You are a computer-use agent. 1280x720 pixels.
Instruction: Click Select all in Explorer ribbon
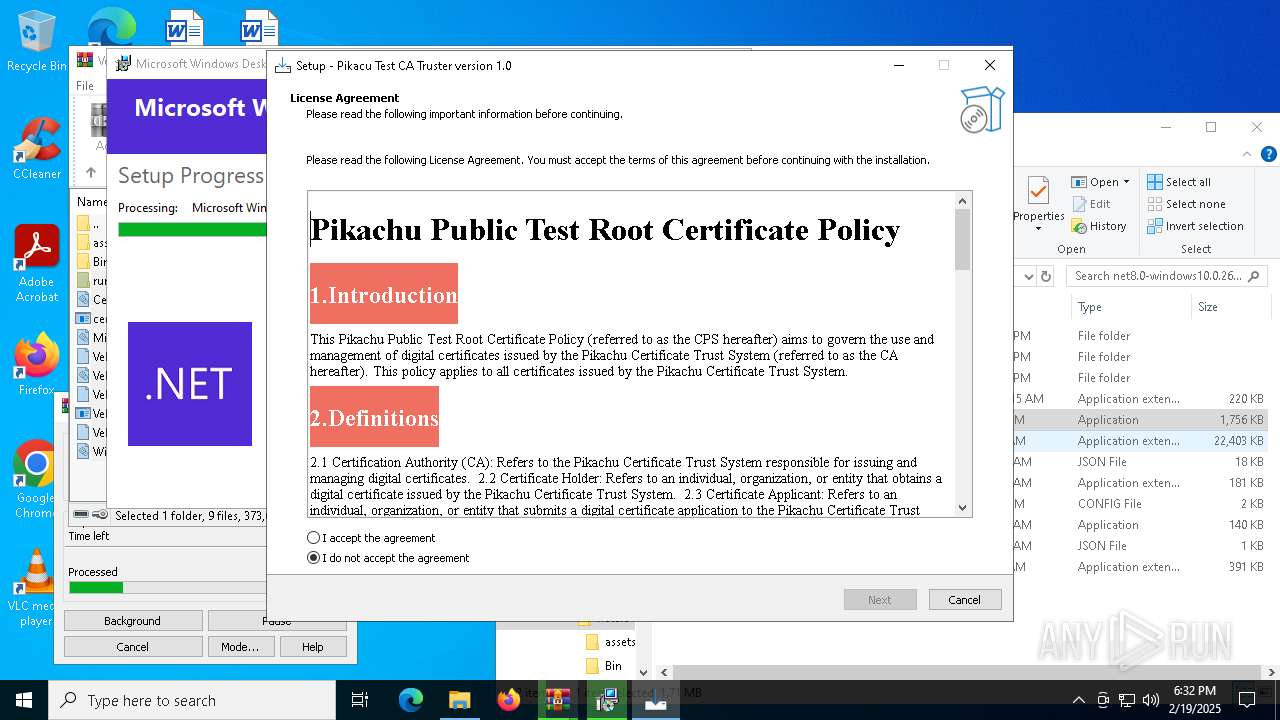point(1179,182)
